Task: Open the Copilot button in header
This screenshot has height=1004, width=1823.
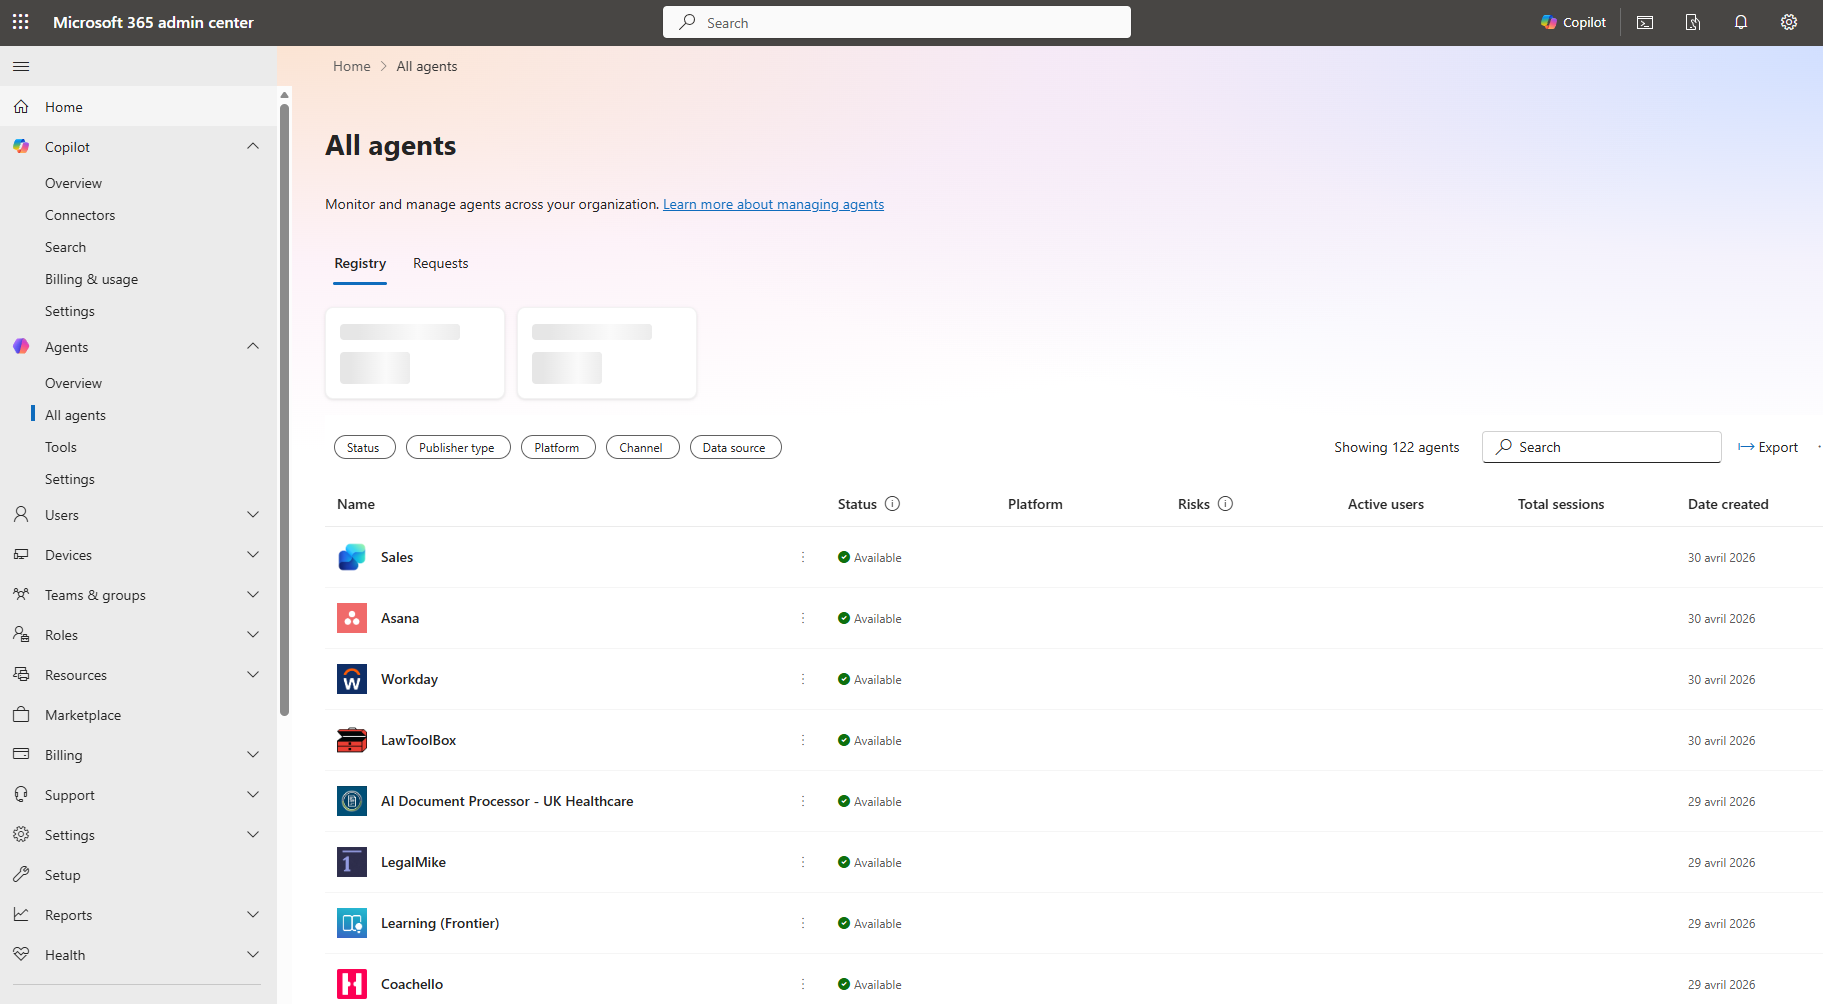Action: (1573, 22)
